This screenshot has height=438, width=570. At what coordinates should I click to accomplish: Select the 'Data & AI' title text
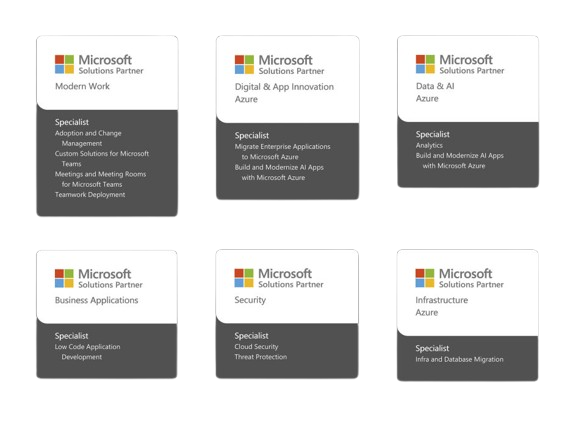(435, 86)
